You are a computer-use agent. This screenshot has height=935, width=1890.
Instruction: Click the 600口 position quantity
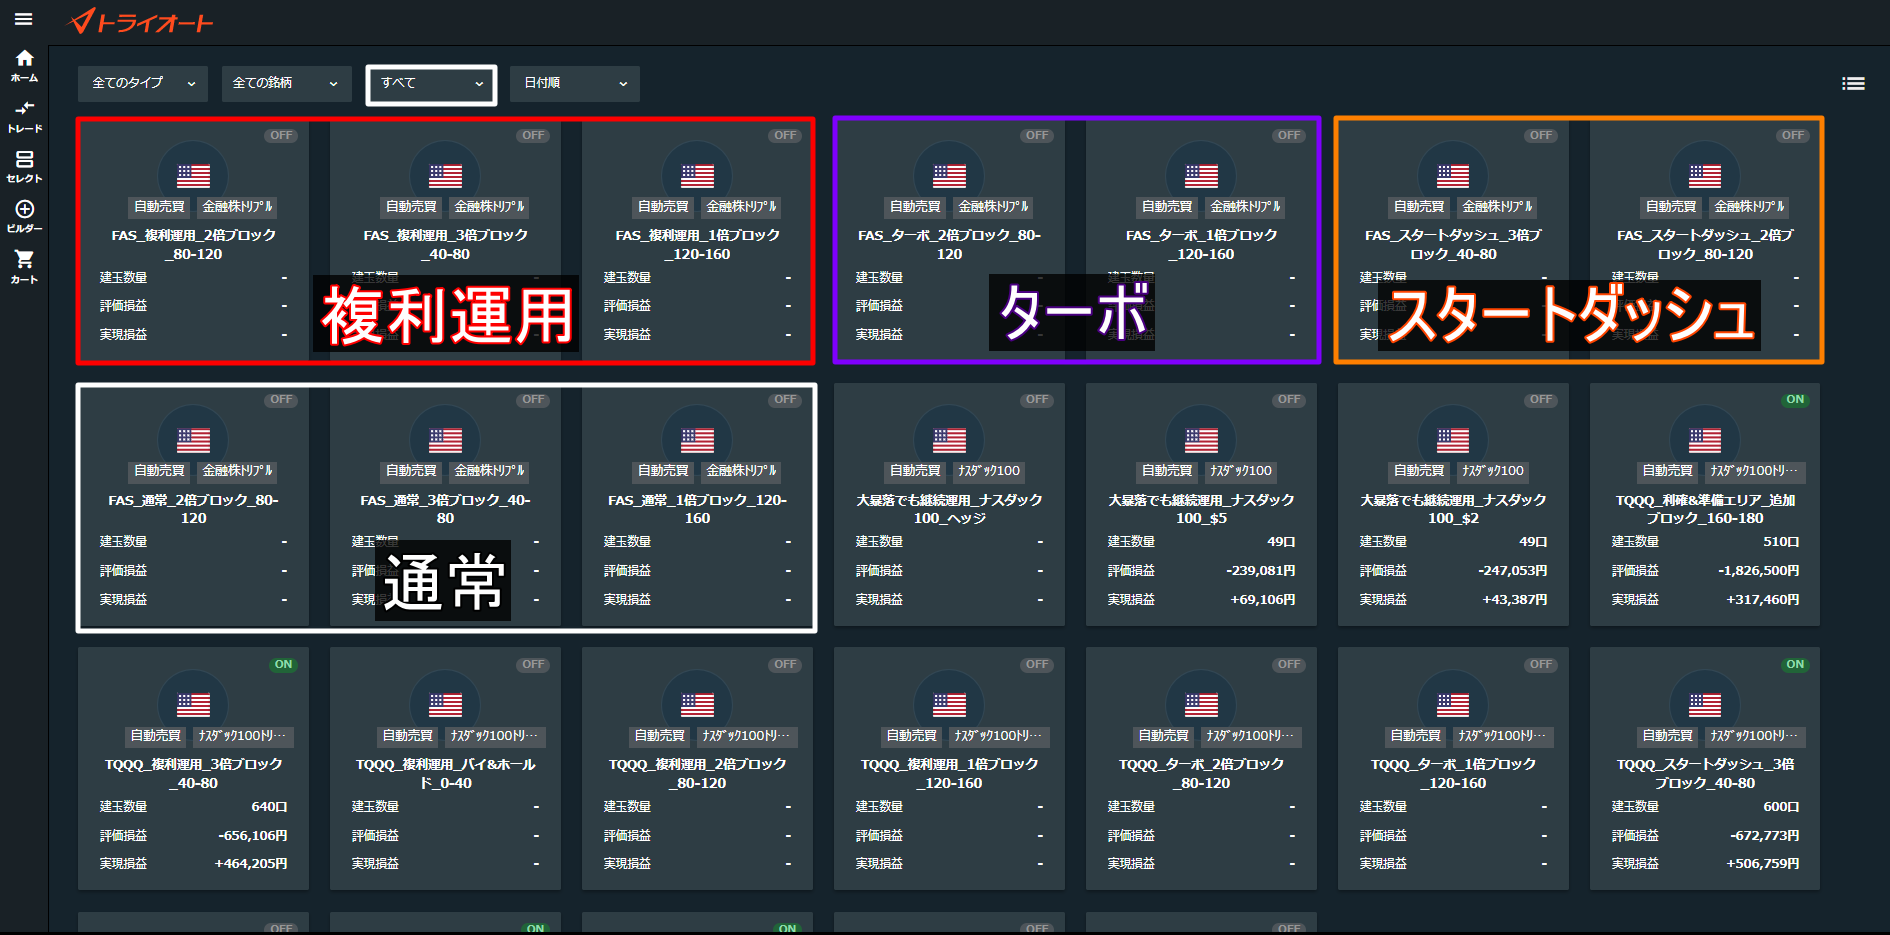click(1781, 807)
